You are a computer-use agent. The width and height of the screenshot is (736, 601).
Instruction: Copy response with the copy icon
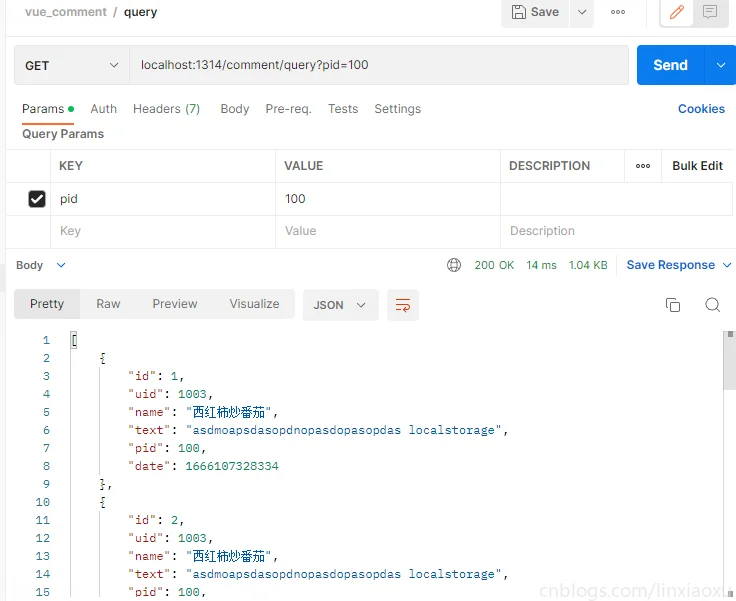[x=673, y=305]
